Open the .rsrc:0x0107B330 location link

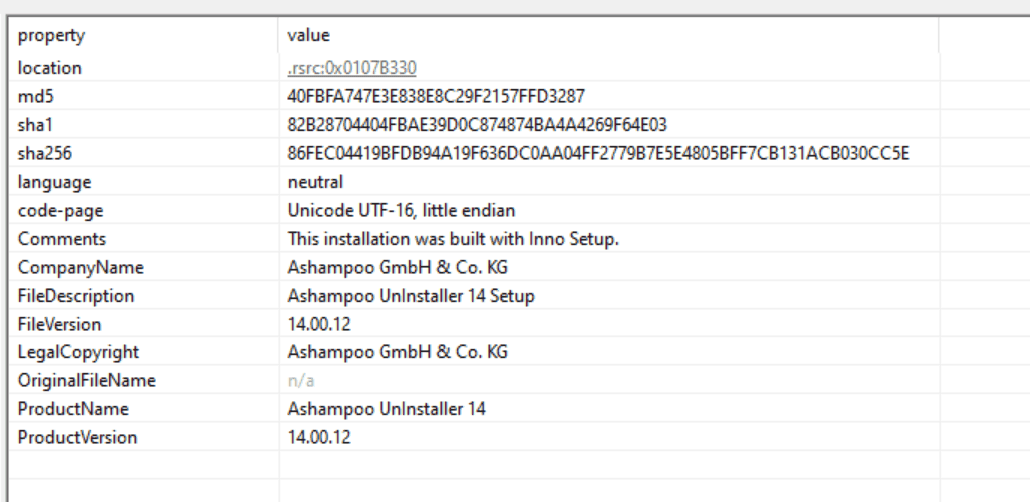(x=352, y=68)
